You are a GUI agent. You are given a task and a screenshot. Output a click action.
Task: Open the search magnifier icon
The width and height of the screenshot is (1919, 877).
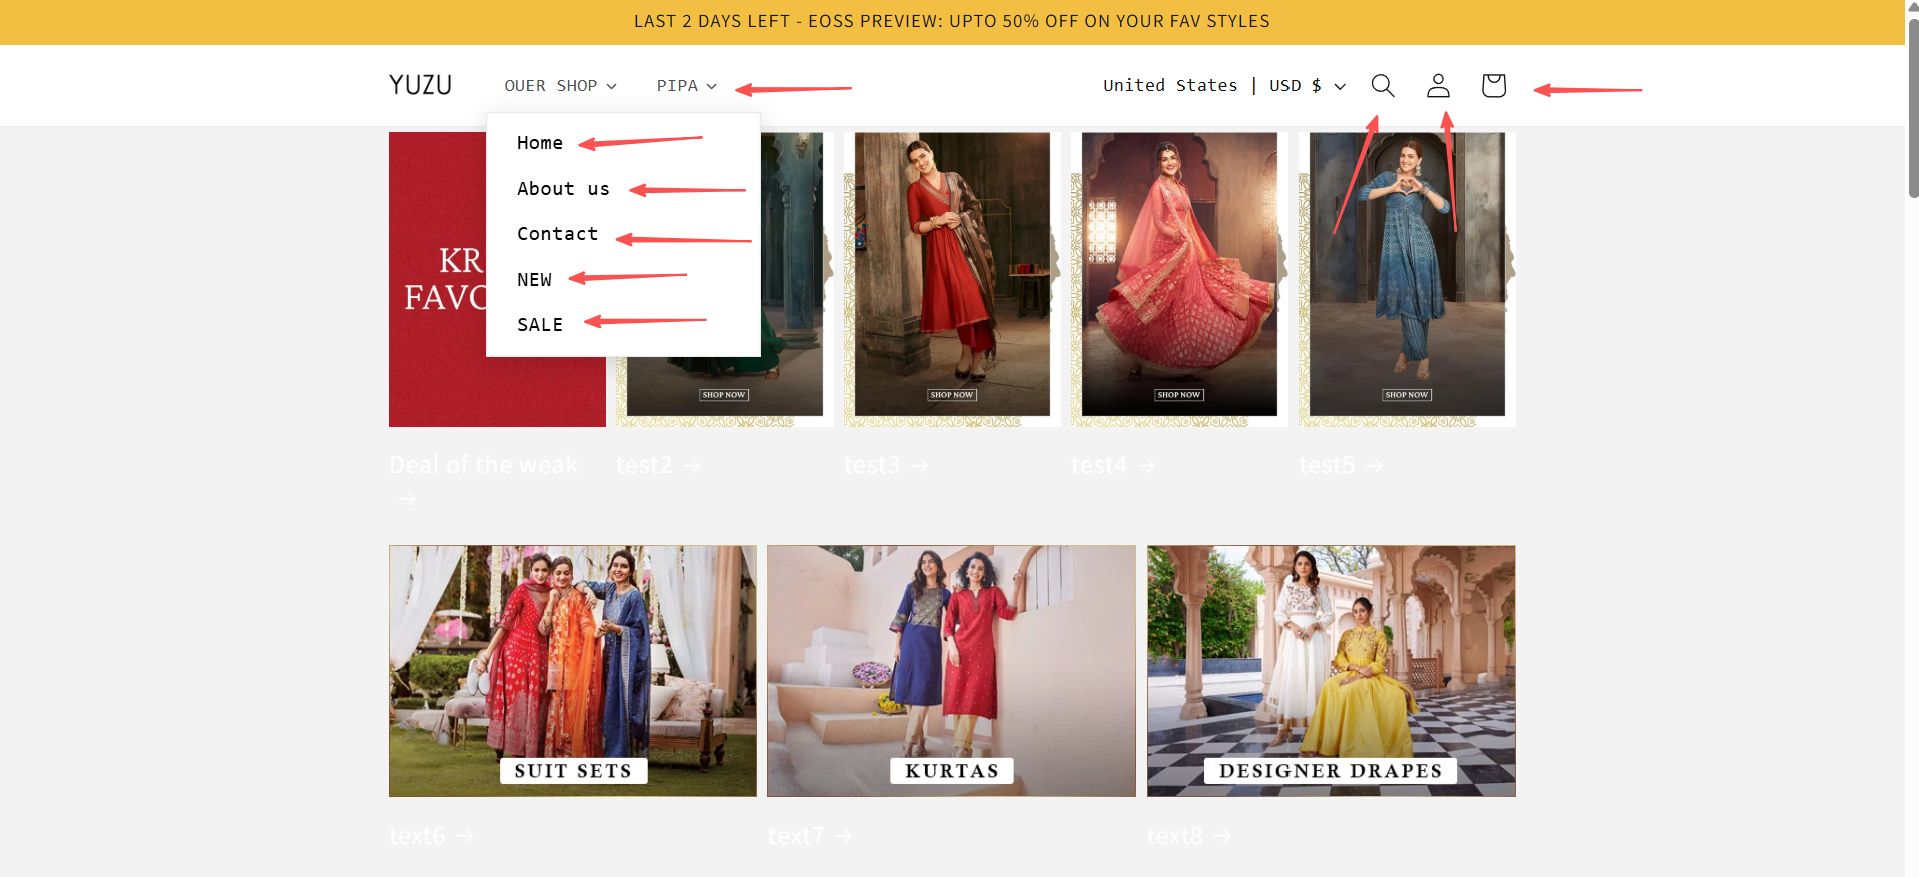pos(1382,86)
